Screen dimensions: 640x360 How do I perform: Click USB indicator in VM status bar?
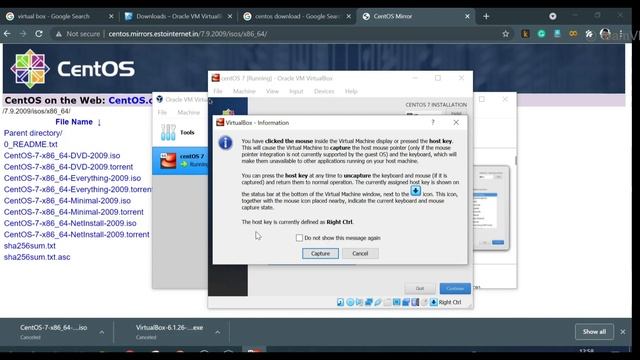[x=378, y=302]
